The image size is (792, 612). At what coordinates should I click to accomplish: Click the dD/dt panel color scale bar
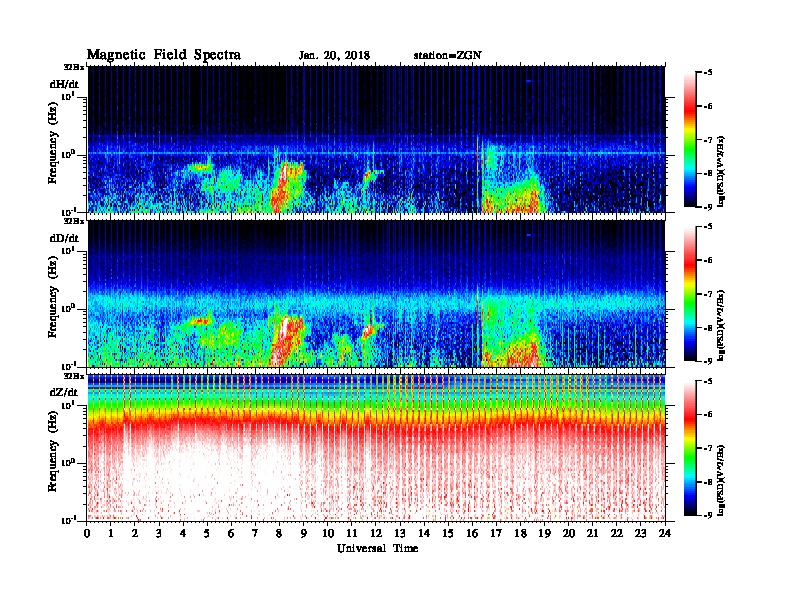pos(690,294)
